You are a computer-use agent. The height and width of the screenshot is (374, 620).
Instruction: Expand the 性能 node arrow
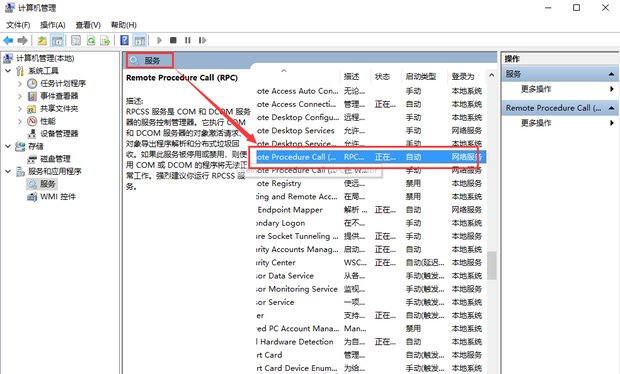tap(20, 121)
